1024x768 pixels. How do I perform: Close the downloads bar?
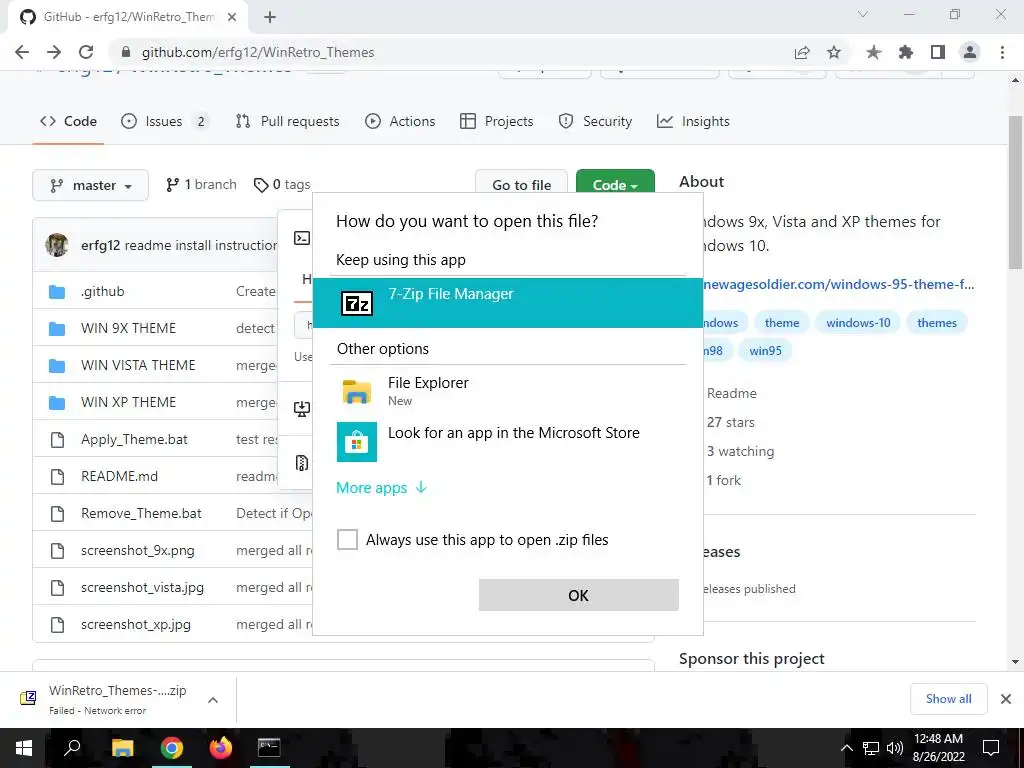pyautogui.click(x=1006, y=699)
